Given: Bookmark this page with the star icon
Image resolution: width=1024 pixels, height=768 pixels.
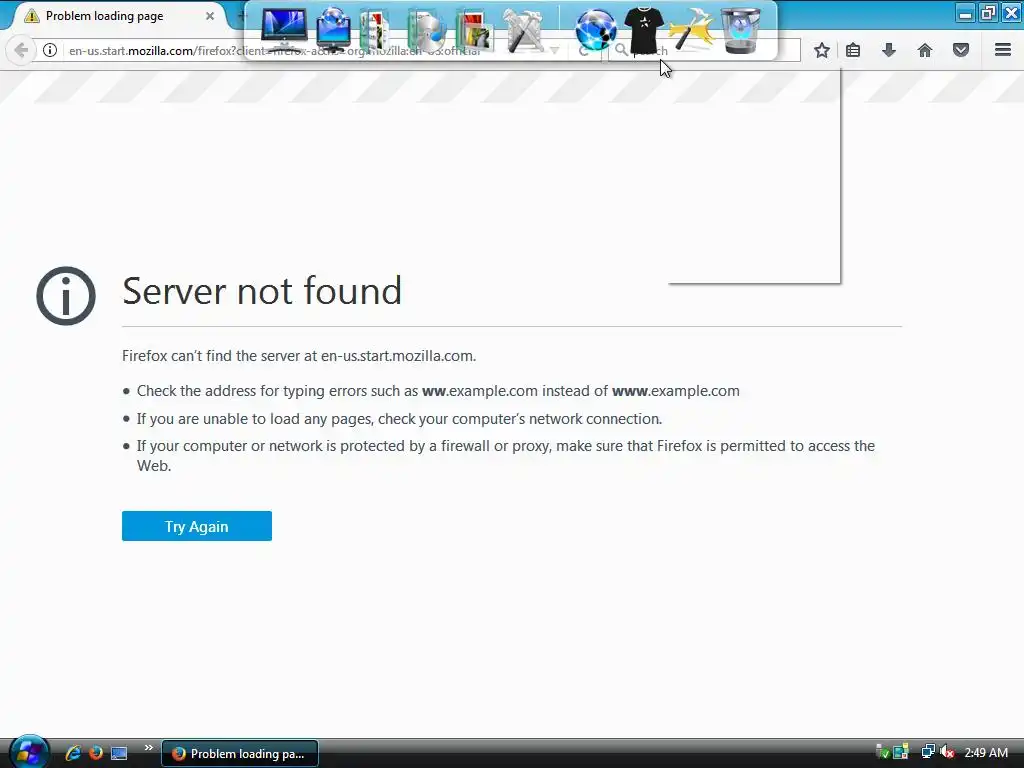Looking at the screenshot, I should pos(822,50).
